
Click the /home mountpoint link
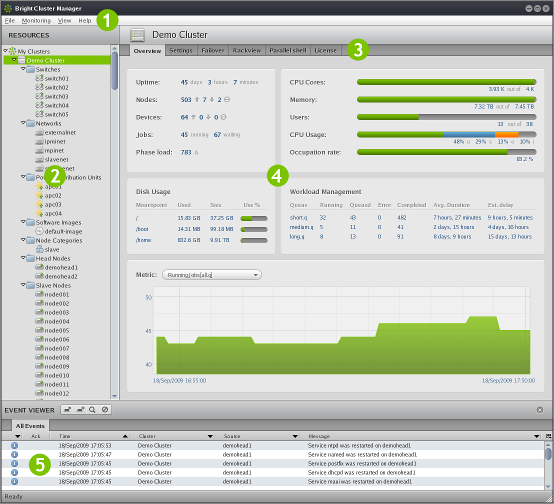[x=143, y=240]
